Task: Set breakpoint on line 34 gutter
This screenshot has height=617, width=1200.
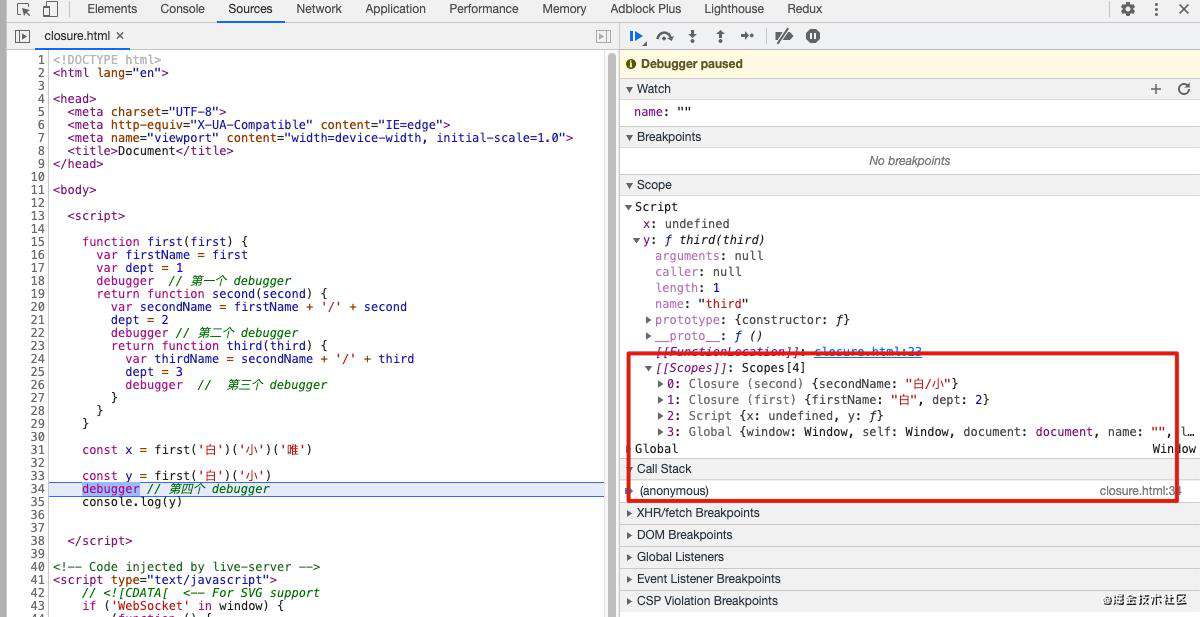Action: pyautogui.click(x=37, y=489)
